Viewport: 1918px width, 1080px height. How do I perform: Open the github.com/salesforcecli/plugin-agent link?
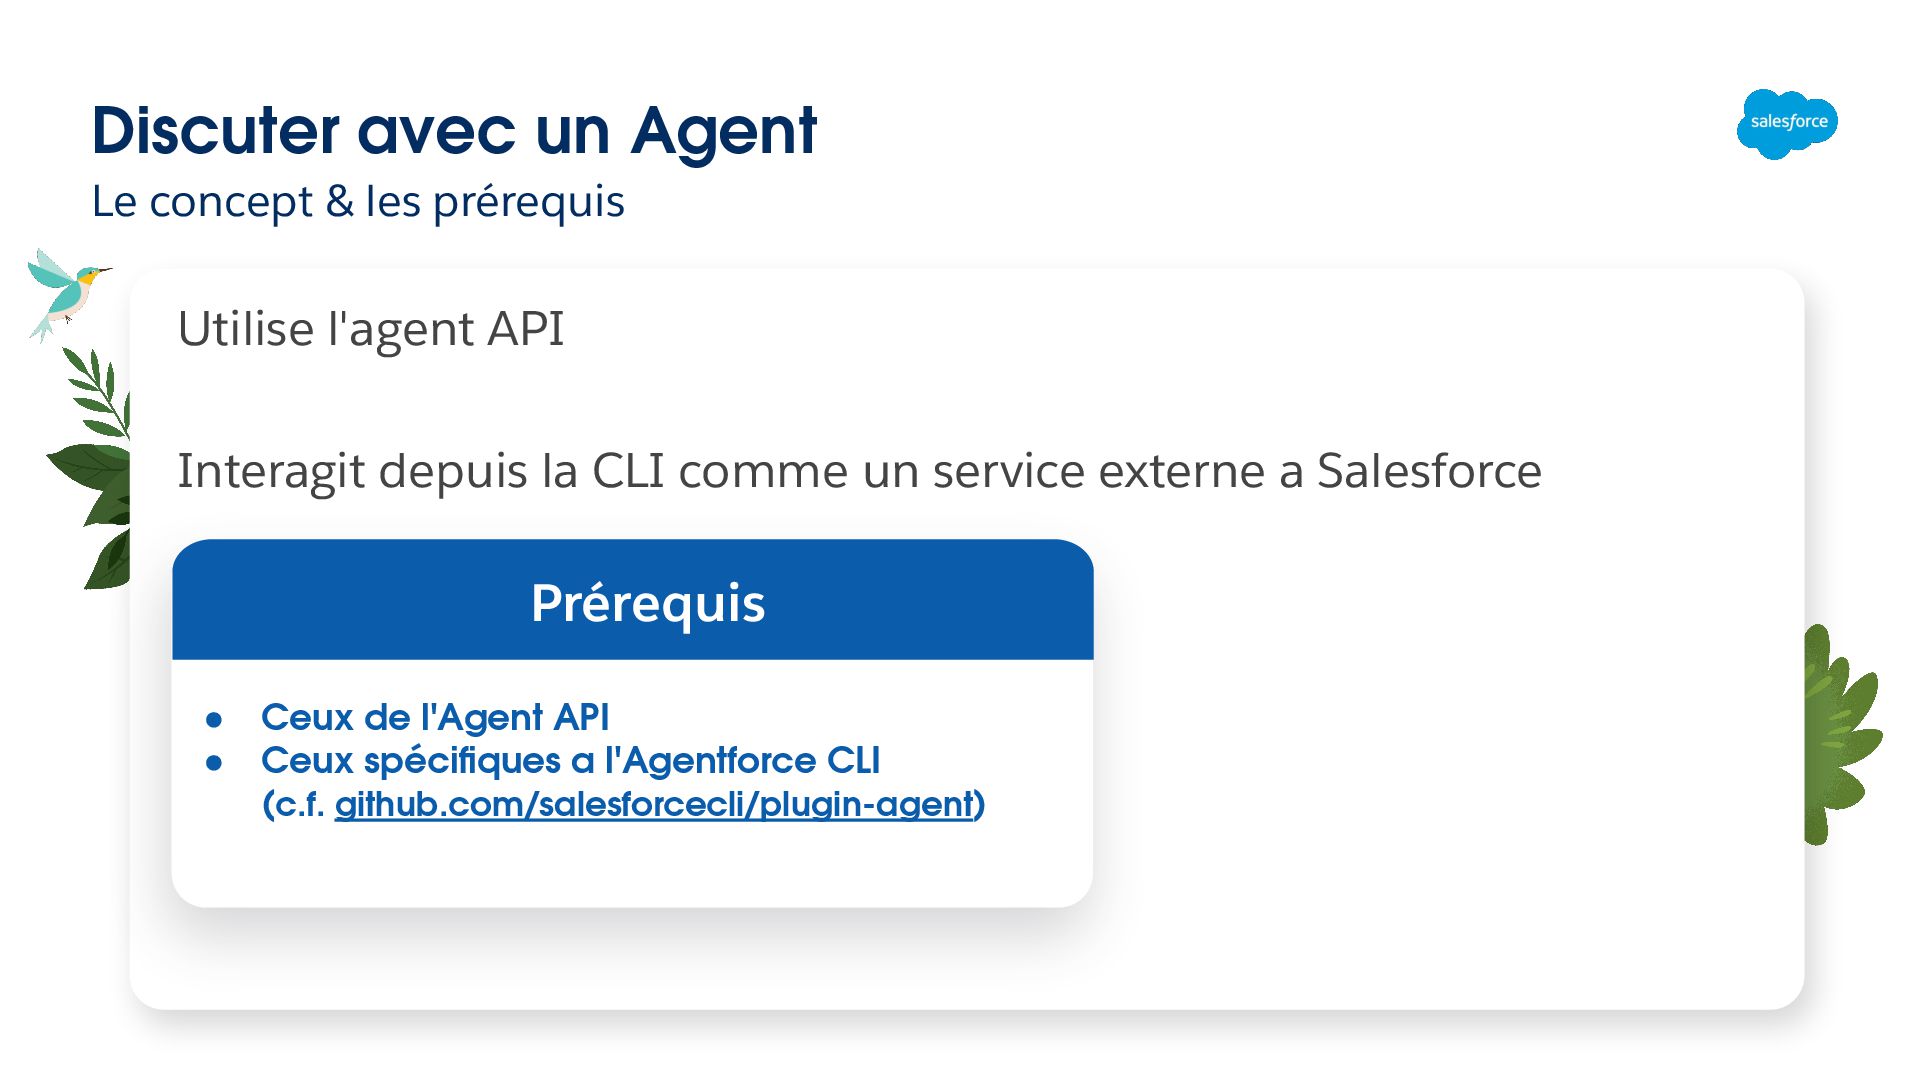coord(654,804)
